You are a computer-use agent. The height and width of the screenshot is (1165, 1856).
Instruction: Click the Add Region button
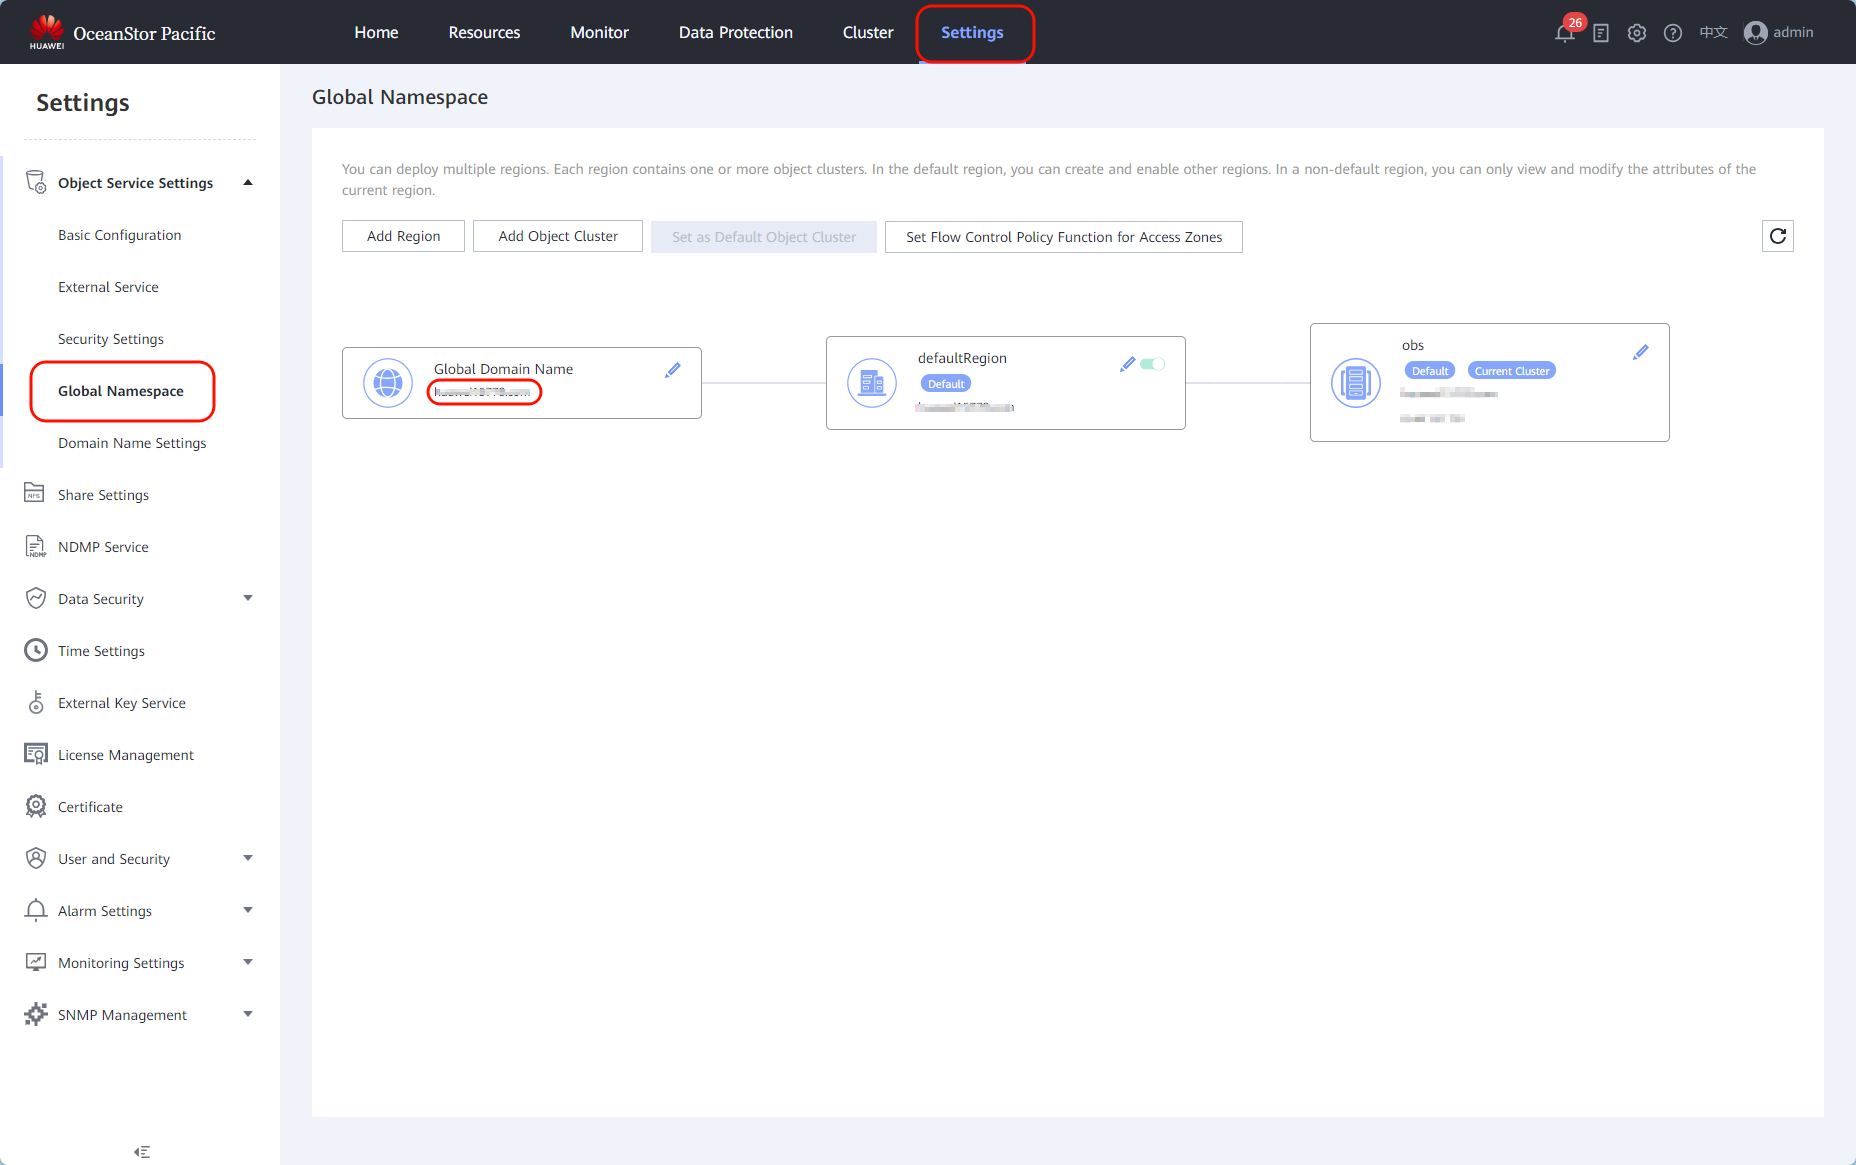pos(403,237)
